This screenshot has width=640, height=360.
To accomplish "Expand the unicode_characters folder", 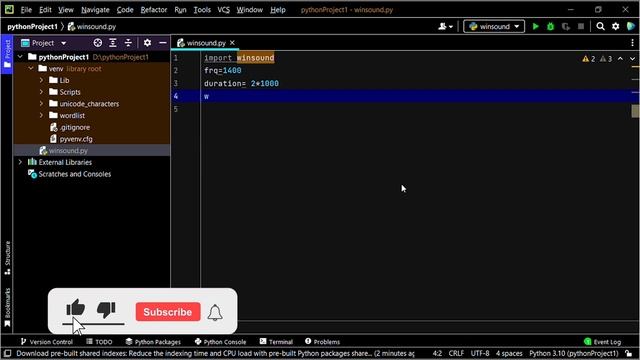I will [41, 104].
